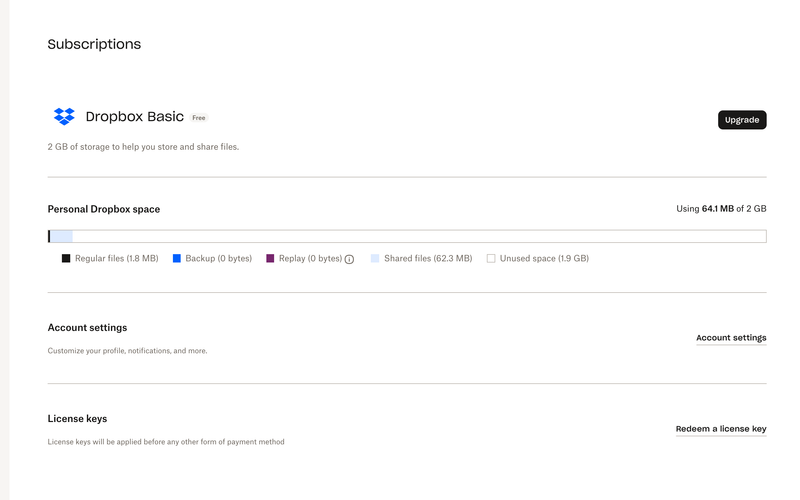Follow the Redeem a license key link
The width and height of the screenshot is (800, 500).
click(721, 429)
